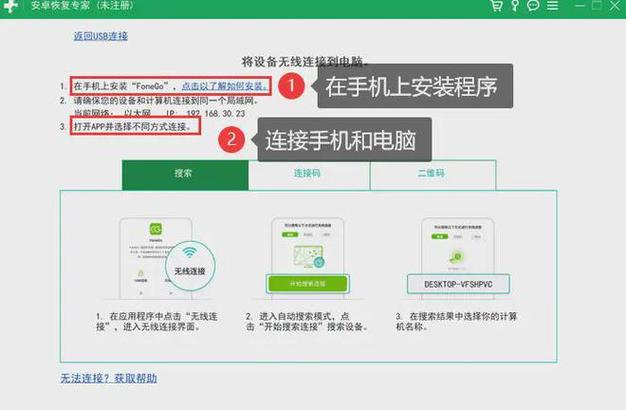Click step text 在应用程序中点击"无线连接"
626x410 pixels.
point(157,321)
